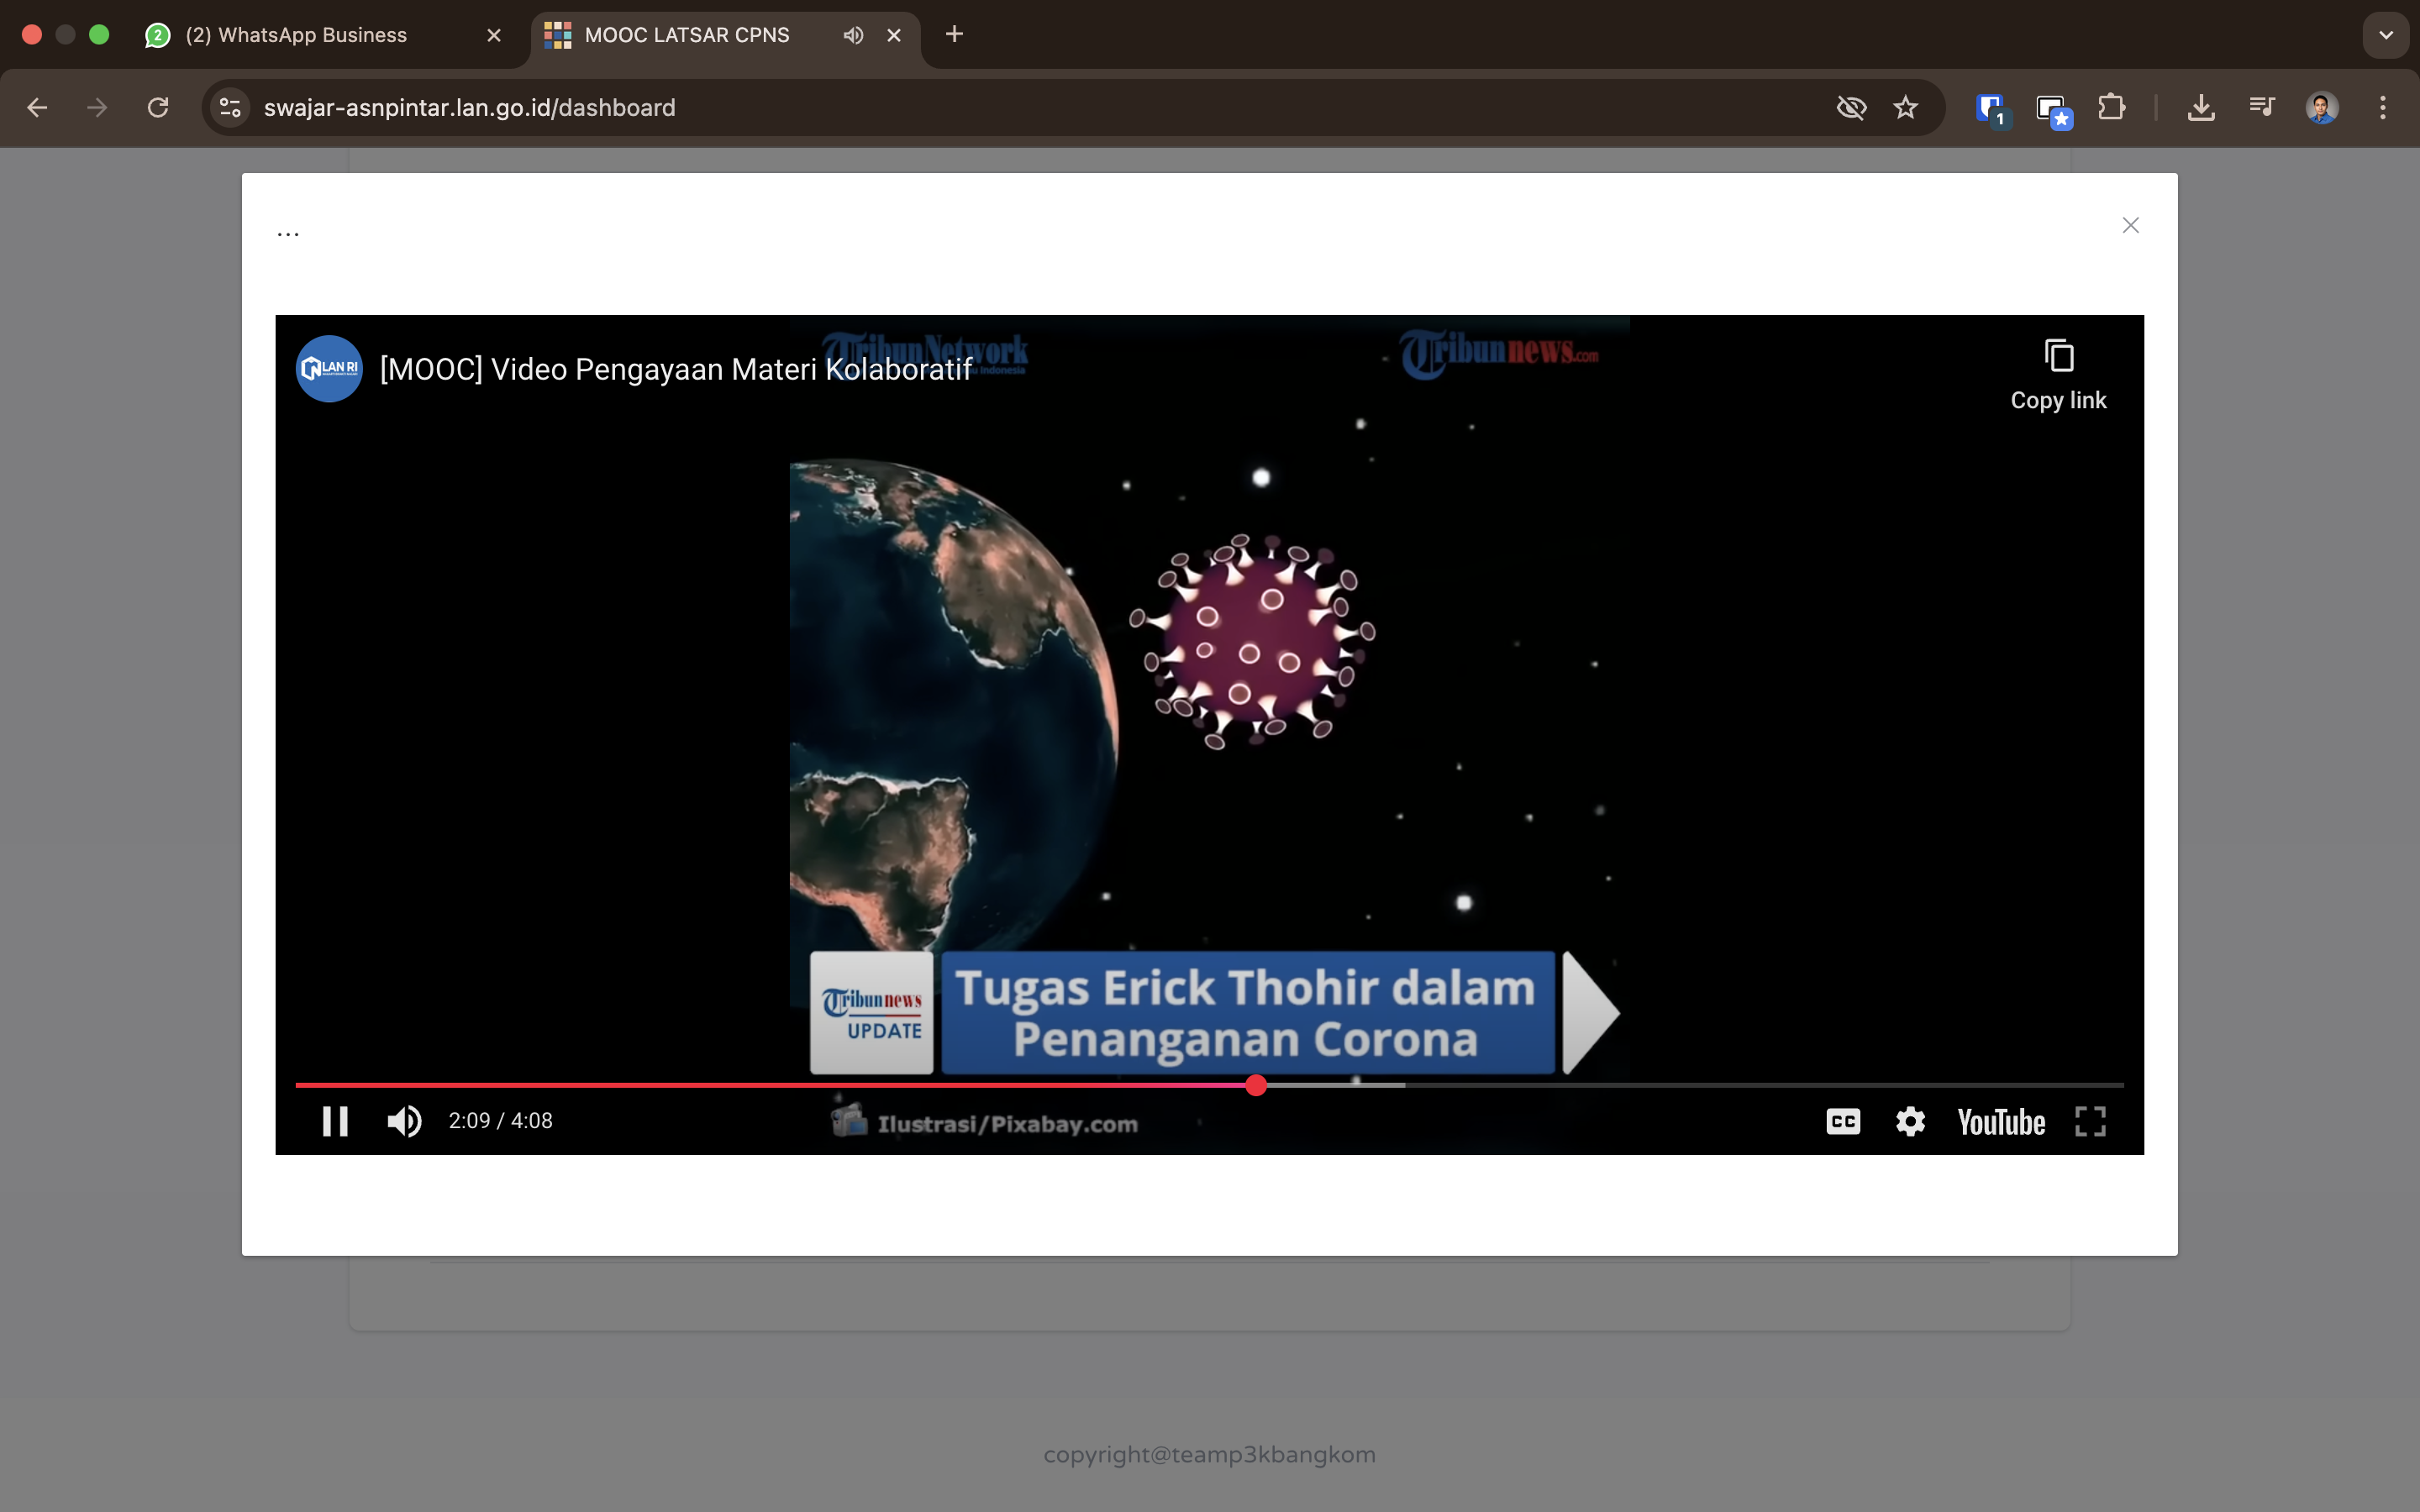Mute audio on MOOC LATSAR tab
The width and height of the screenshot is (2420, 1512).
point(853,35)
